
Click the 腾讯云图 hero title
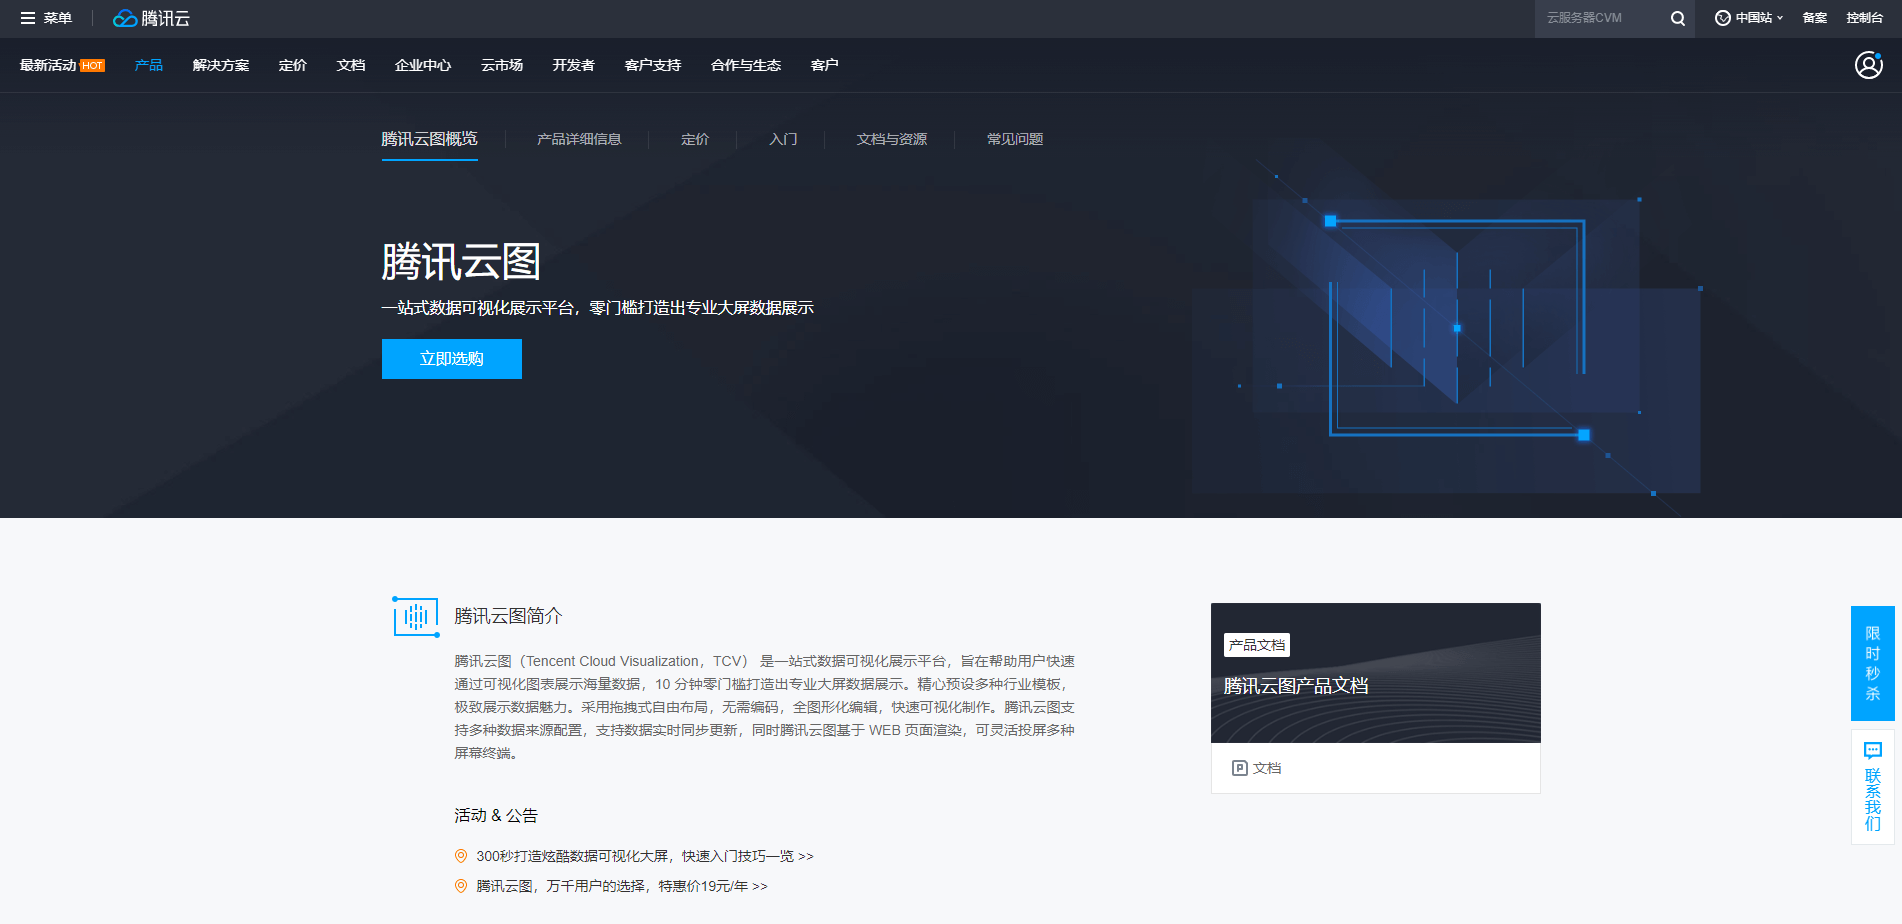[461, 262]
